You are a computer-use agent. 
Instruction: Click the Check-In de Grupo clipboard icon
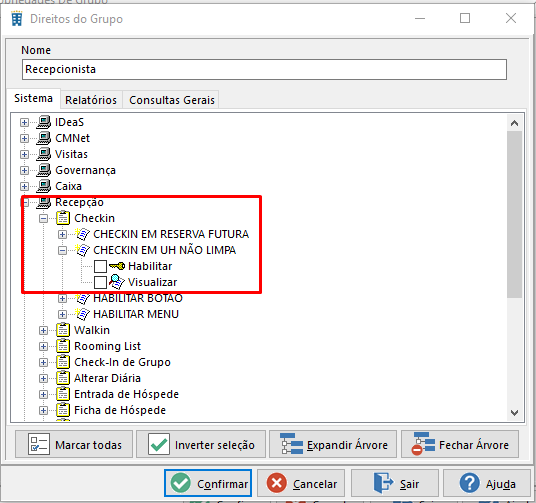pyautogui.click(x=63, y=362)
